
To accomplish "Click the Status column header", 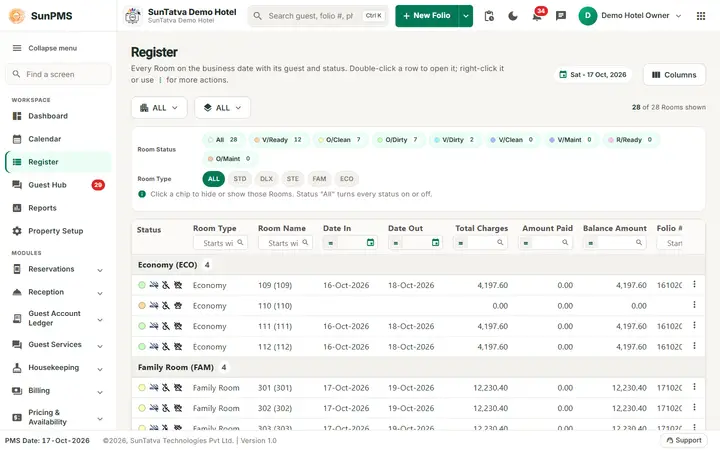I will click(149, 230).
